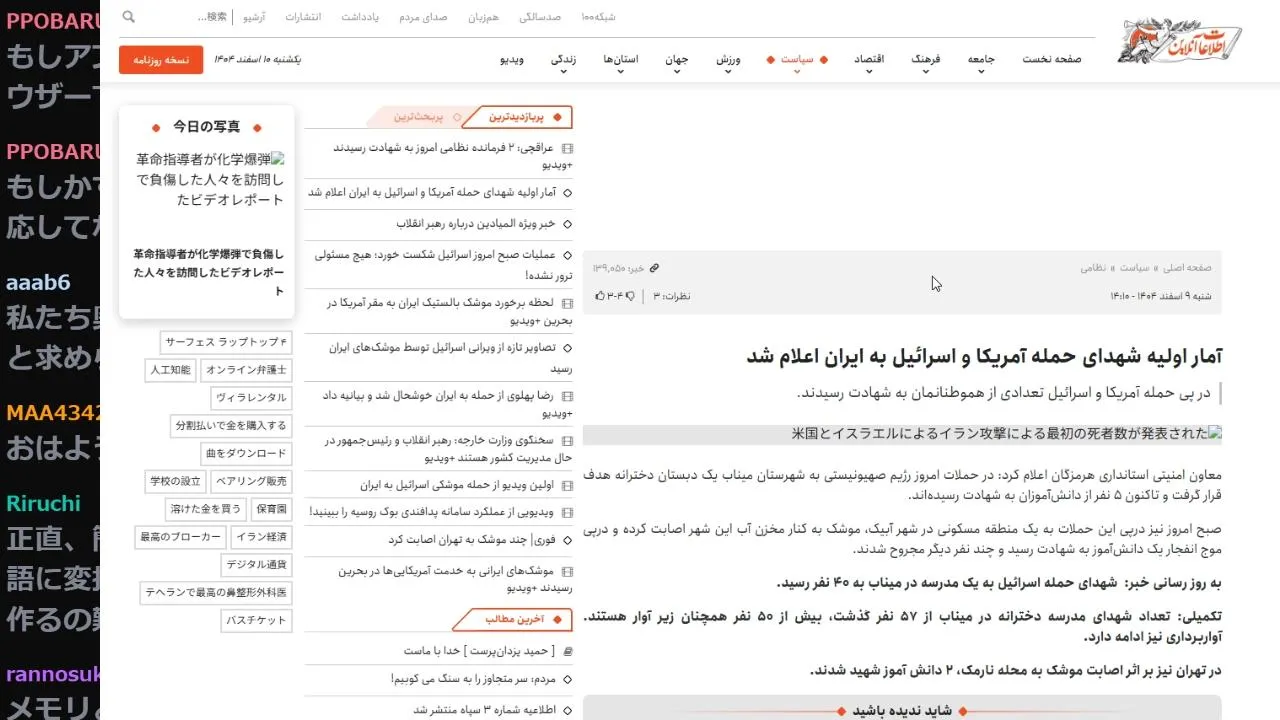Open the 曲をダウンロード tag
1280x720 pixels.
pyautogui.click(x=246, y=453)
